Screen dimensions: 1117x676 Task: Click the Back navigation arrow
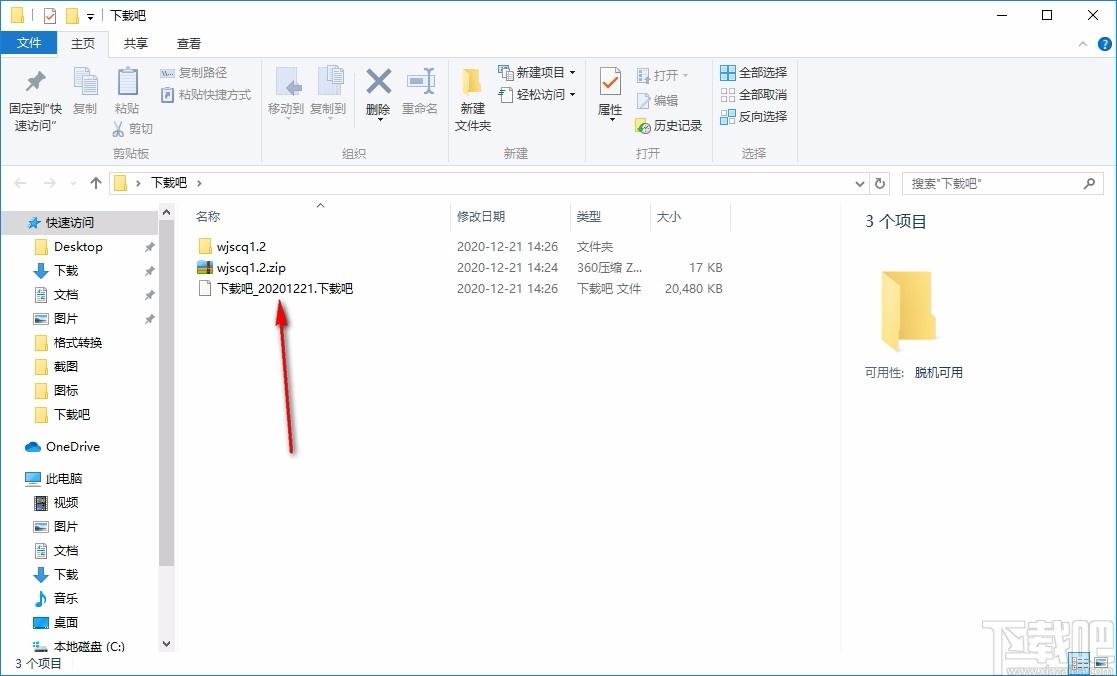[21, 183]
